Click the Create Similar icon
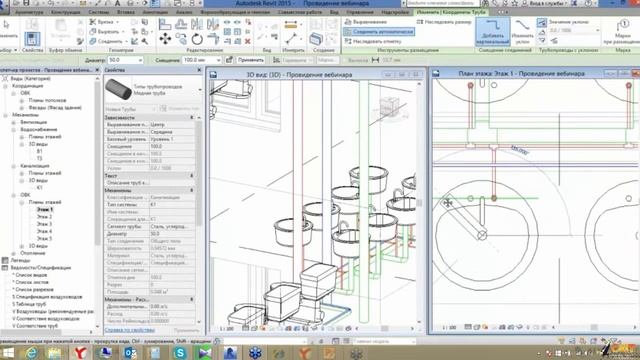Image resolution: width=640 pixels, height=360 pixels. tap(316, 39)
